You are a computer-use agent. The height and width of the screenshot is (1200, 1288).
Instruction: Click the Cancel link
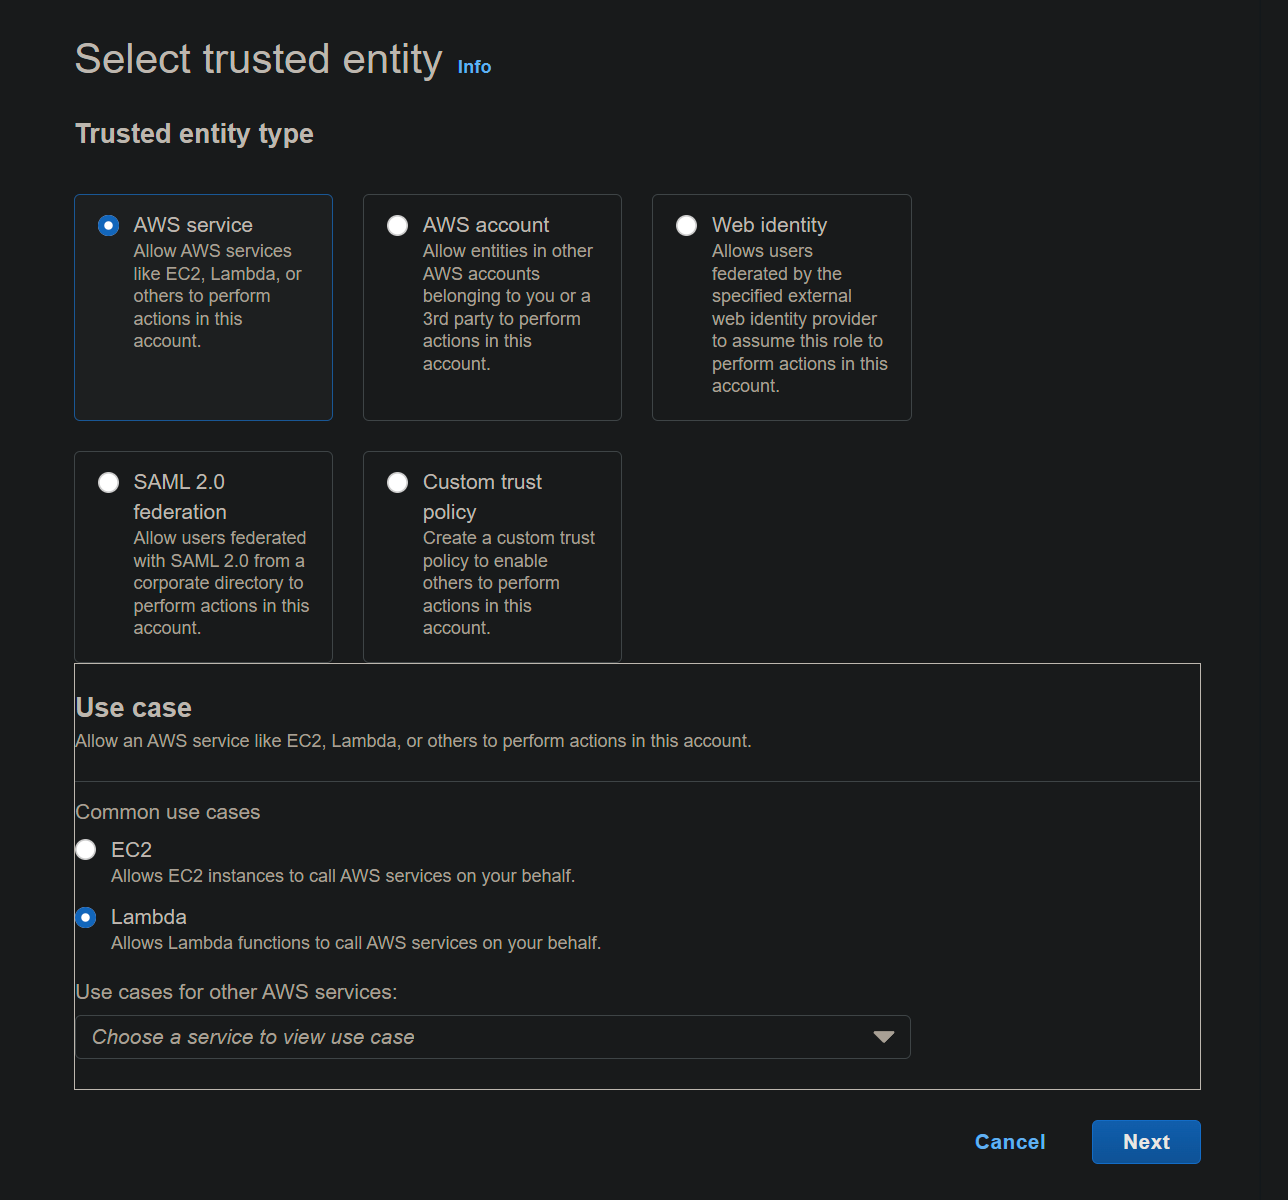click(1010, 1142)
